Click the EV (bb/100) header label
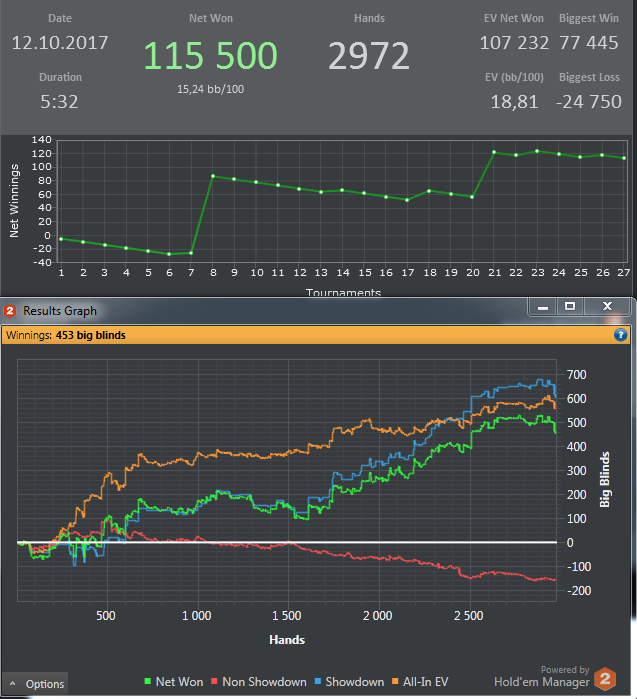637x699 pixels. 514,77
